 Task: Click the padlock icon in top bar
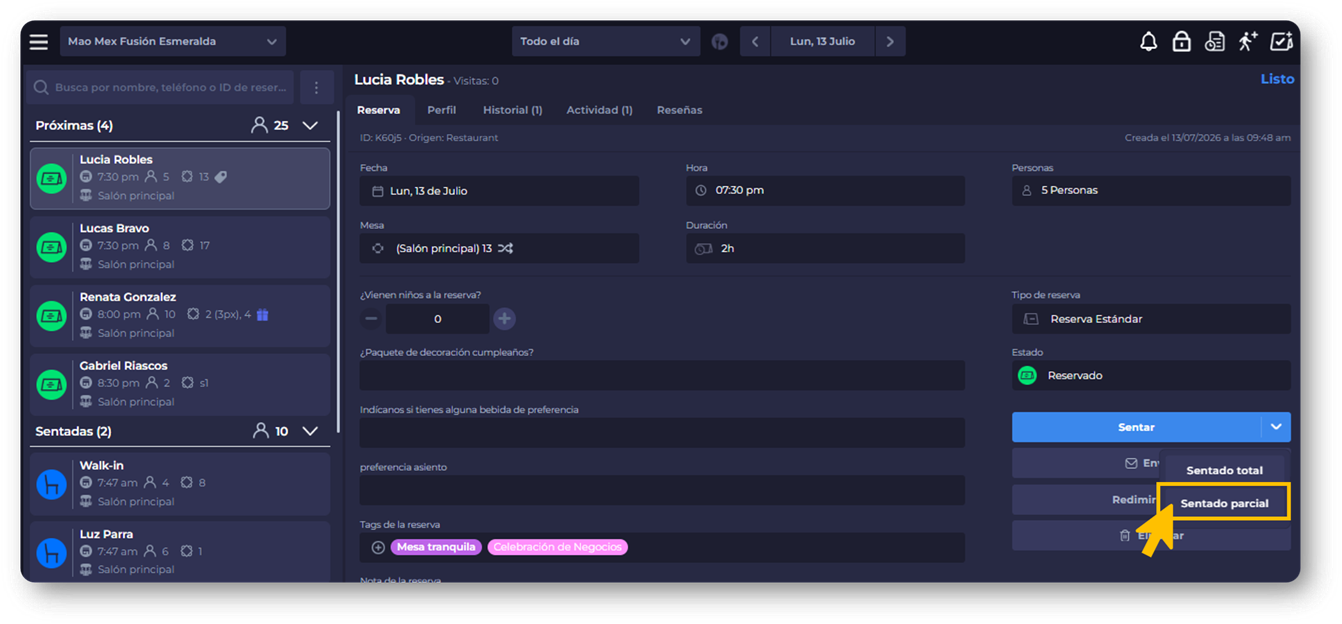[x=1181, y=42]
